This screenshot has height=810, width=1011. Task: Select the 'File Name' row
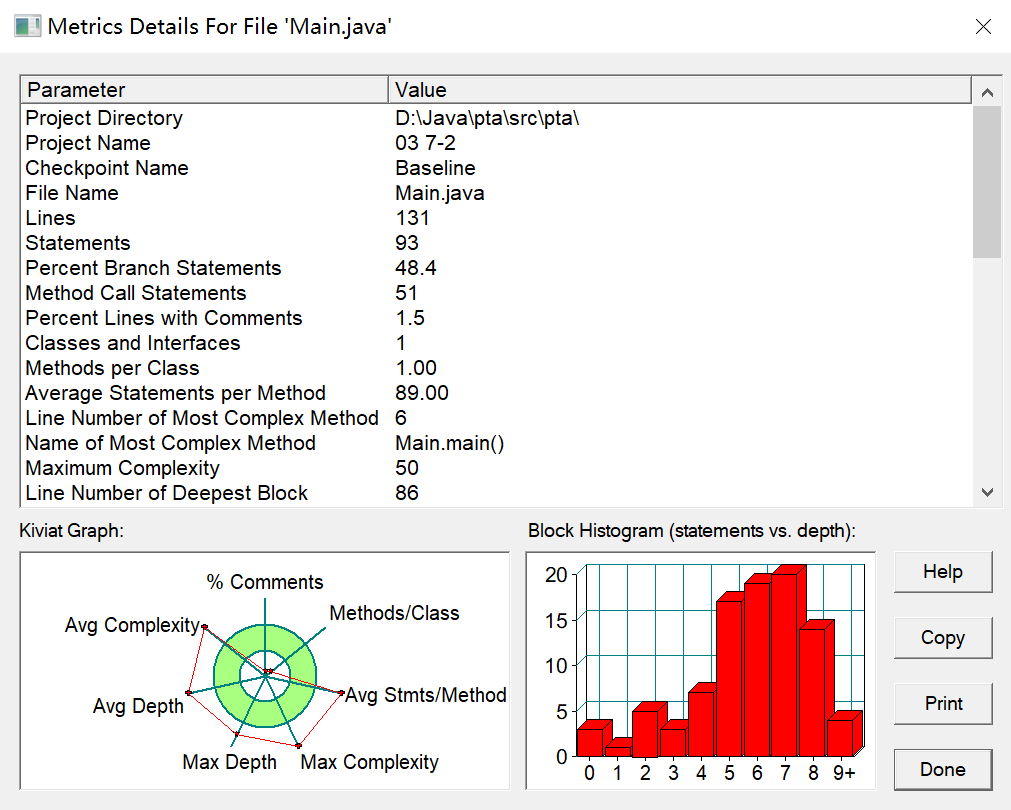pyautogui.click(x=496, y=193)
